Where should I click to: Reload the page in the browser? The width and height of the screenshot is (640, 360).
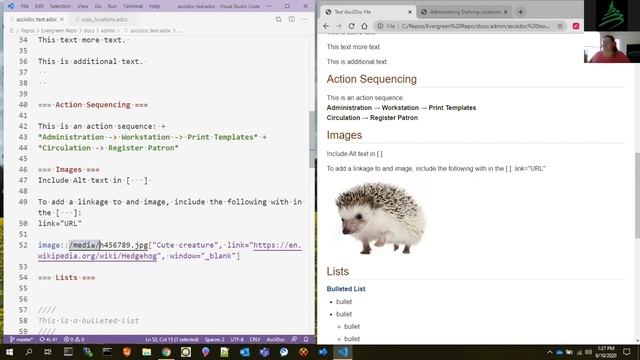pos(351,26)
